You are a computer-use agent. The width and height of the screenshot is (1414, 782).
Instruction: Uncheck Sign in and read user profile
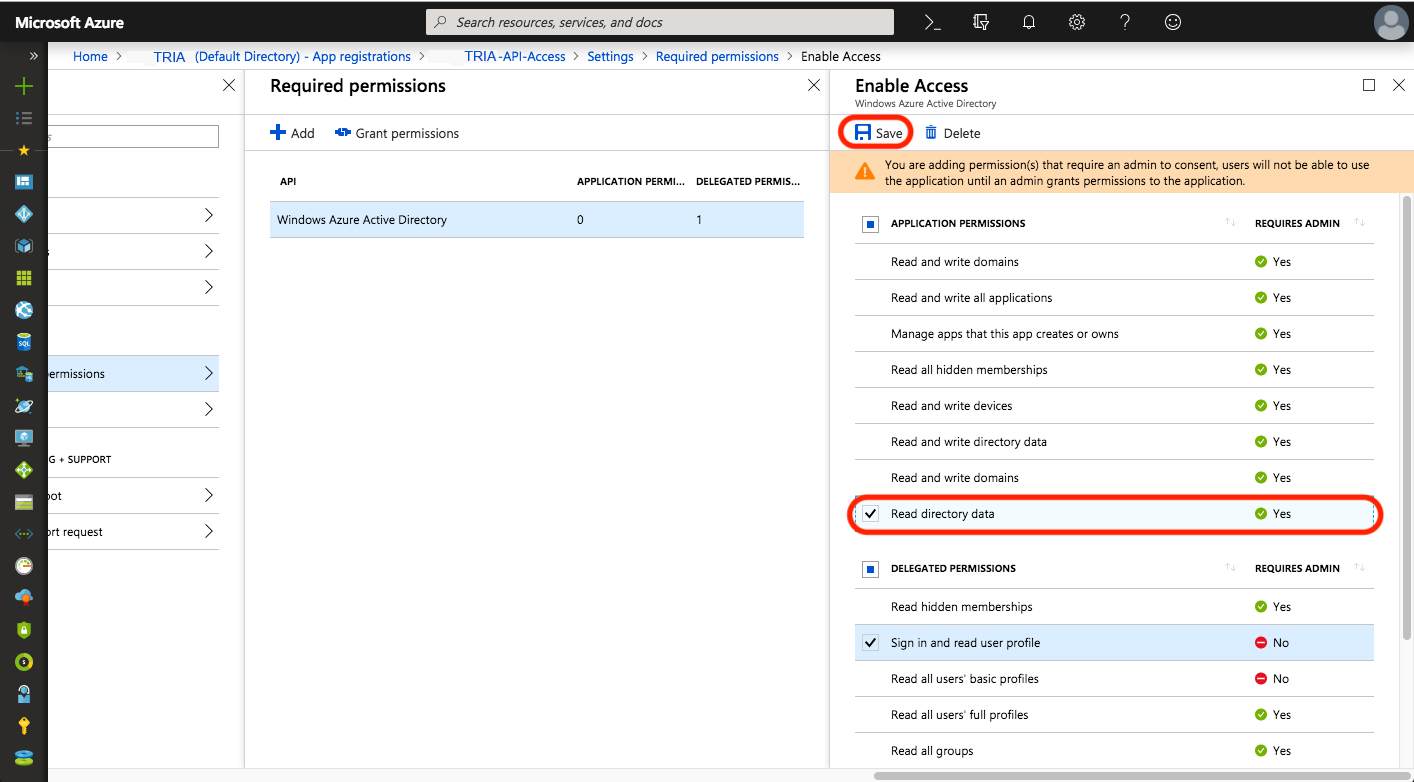coord(870,643)
